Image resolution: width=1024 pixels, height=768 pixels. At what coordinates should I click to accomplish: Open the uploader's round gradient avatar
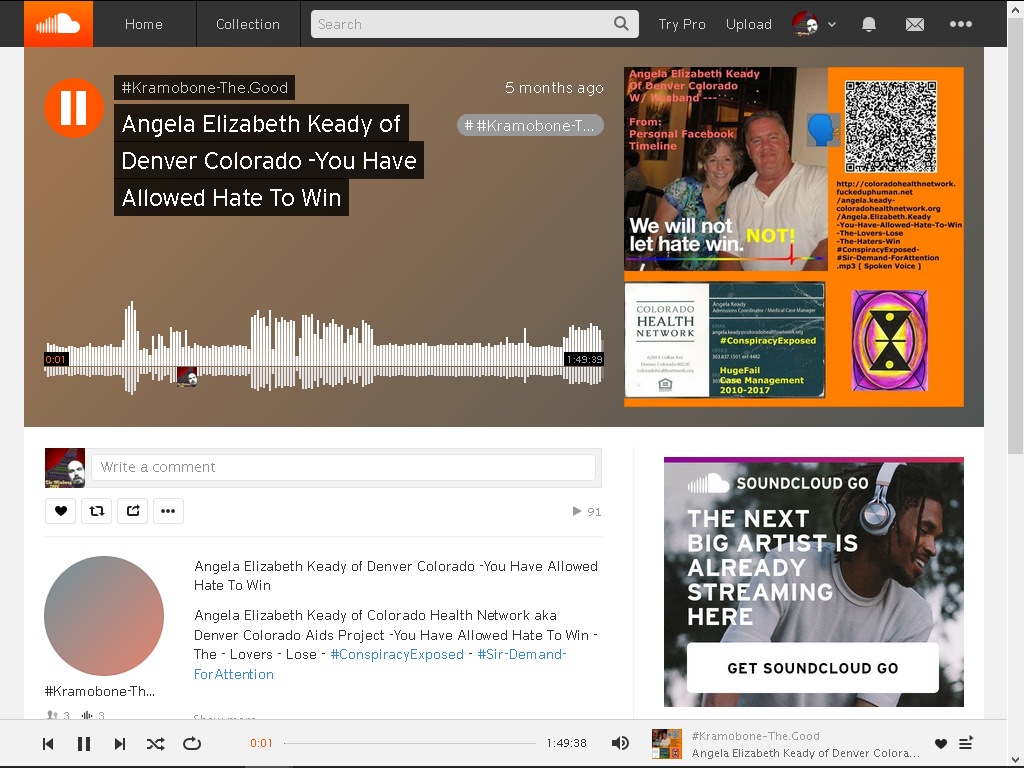click(x=104, y=616)
